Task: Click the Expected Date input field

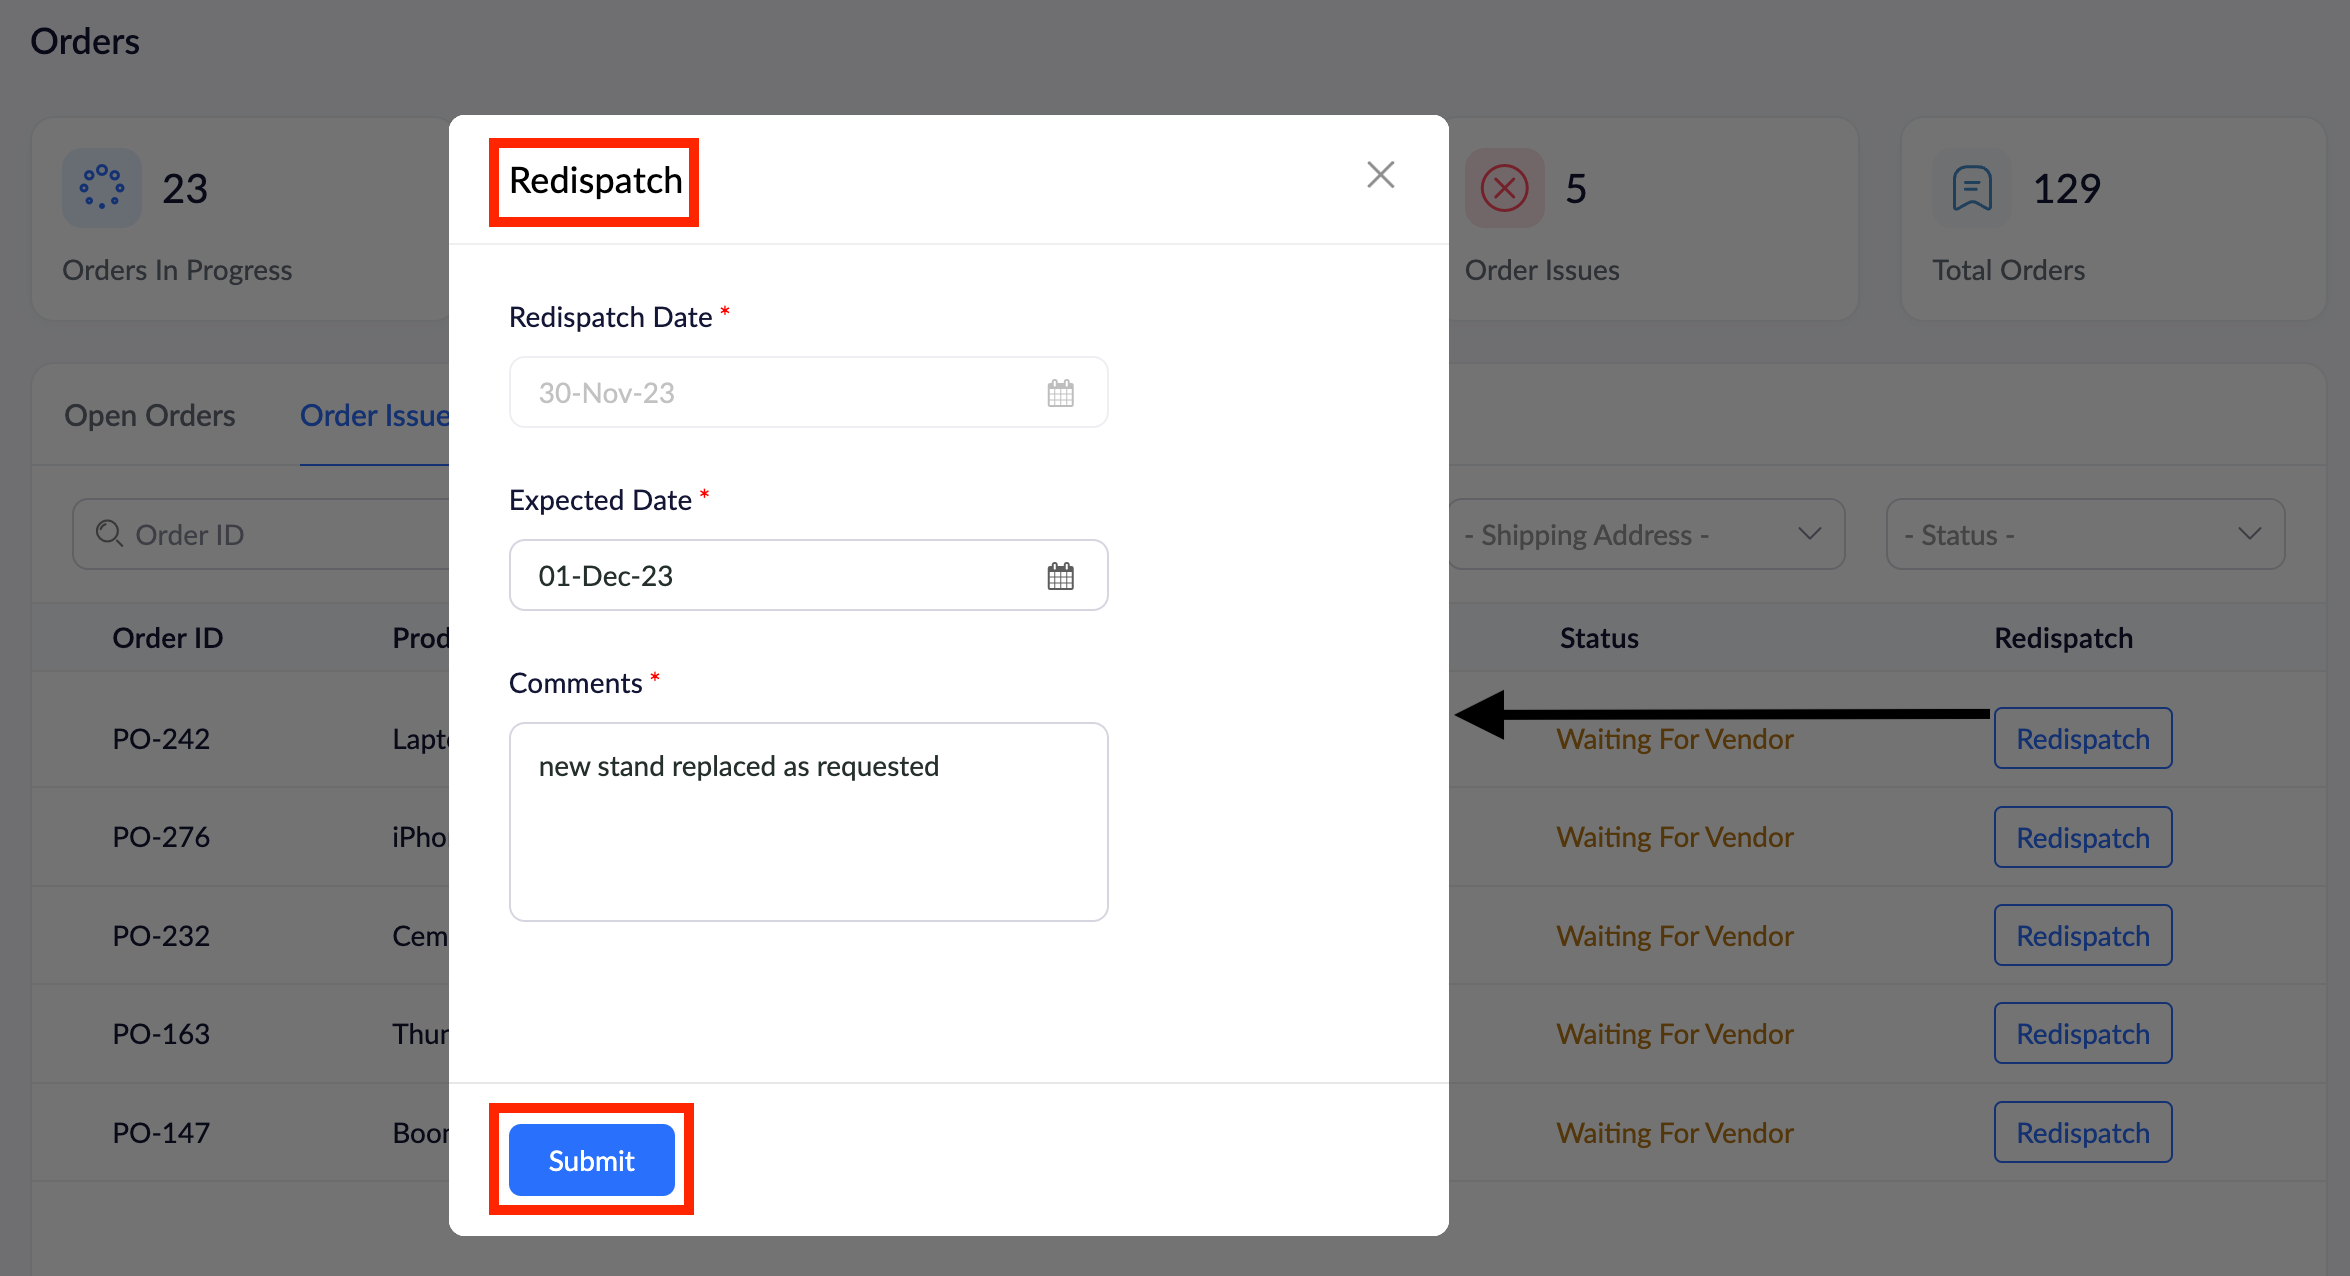Action: pyautogui.click(x=780, y=576)
